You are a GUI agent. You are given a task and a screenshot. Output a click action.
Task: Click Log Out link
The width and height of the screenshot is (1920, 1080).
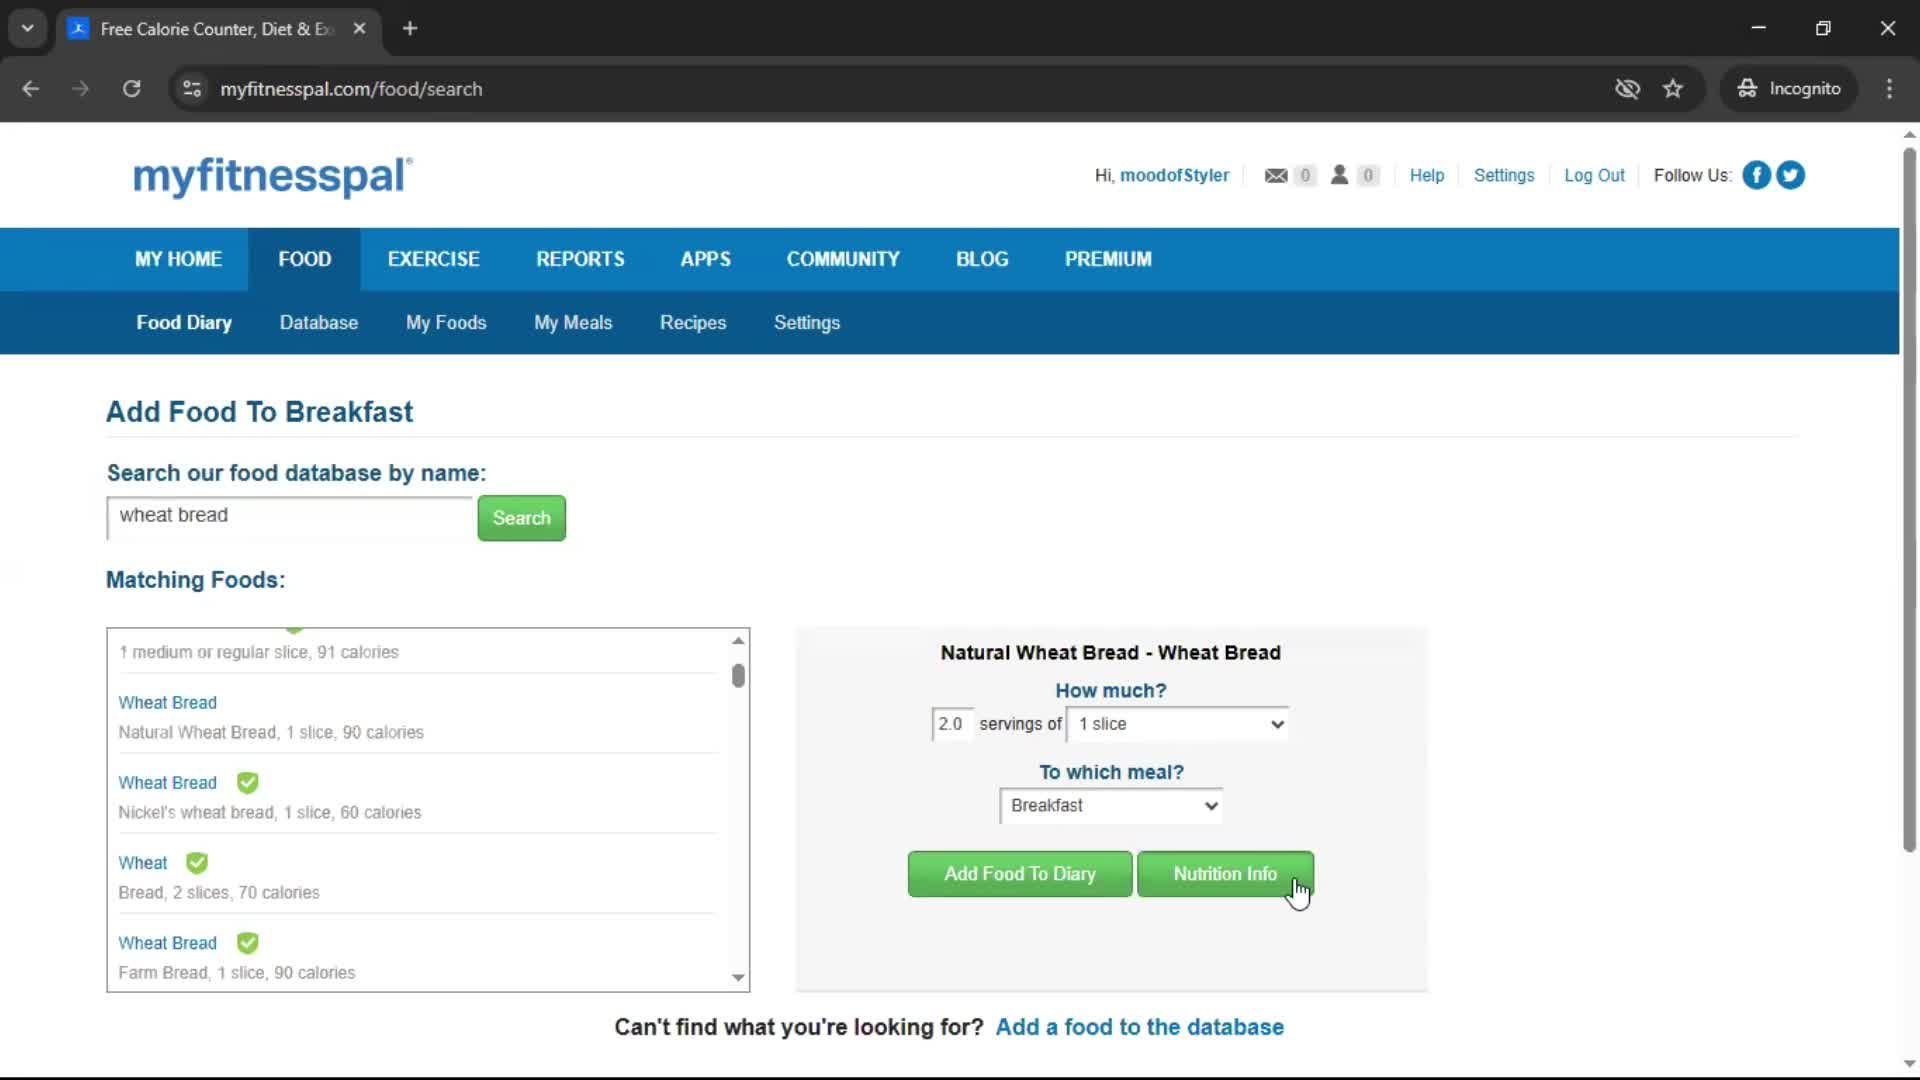pyautogui.click(x=1594, y=175)
